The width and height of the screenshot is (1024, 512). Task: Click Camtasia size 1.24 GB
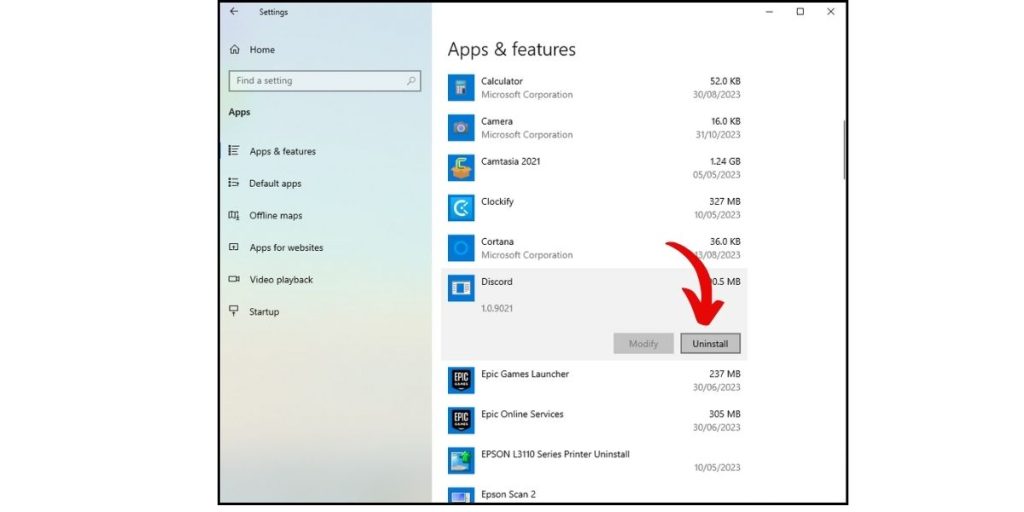pos(725,161)
